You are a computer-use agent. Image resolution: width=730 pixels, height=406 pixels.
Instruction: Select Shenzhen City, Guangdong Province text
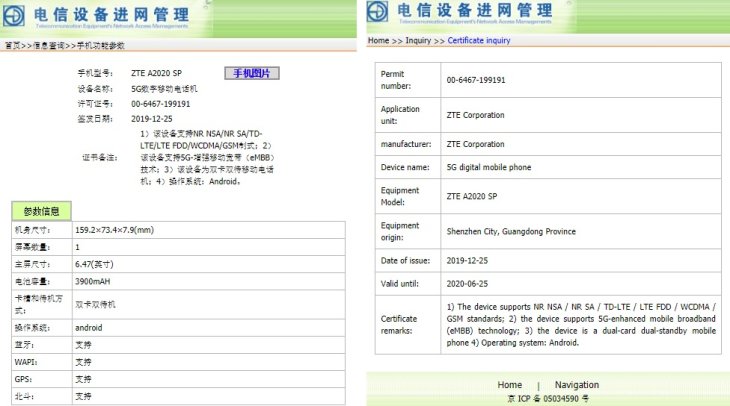pyautogui.click(x=511, y=231)
